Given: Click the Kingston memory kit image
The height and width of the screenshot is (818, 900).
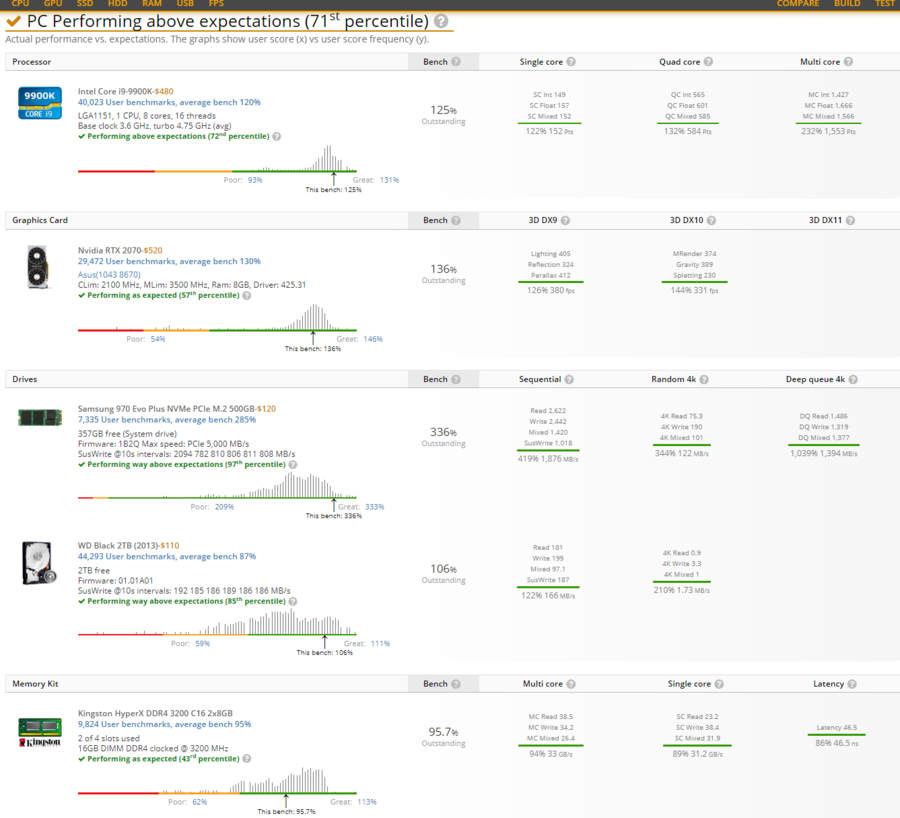Looking at the screenshot, I should [x=40, y=732].
